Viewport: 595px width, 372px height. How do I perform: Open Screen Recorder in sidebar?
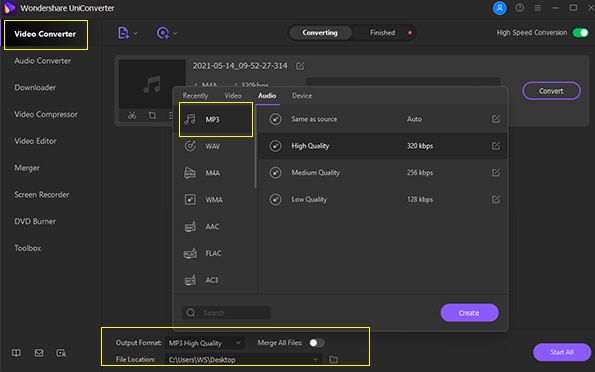(x=42, y=194)
